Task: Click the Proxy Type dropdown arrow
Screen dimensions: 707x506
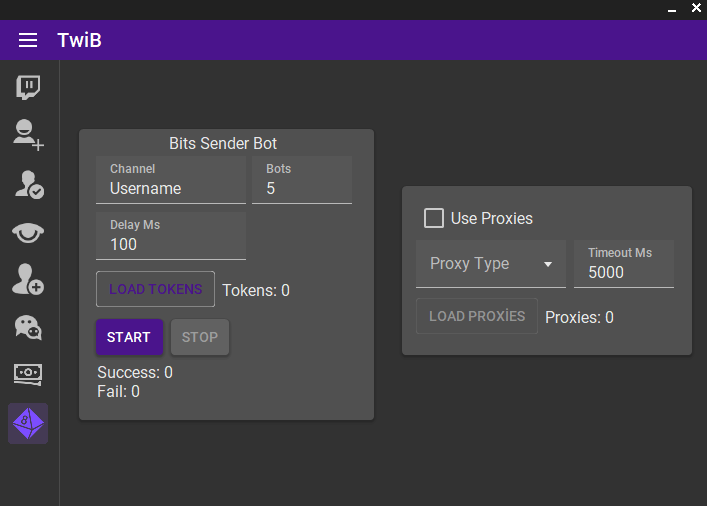Action: pyautogui.click(x=548, y=264)
